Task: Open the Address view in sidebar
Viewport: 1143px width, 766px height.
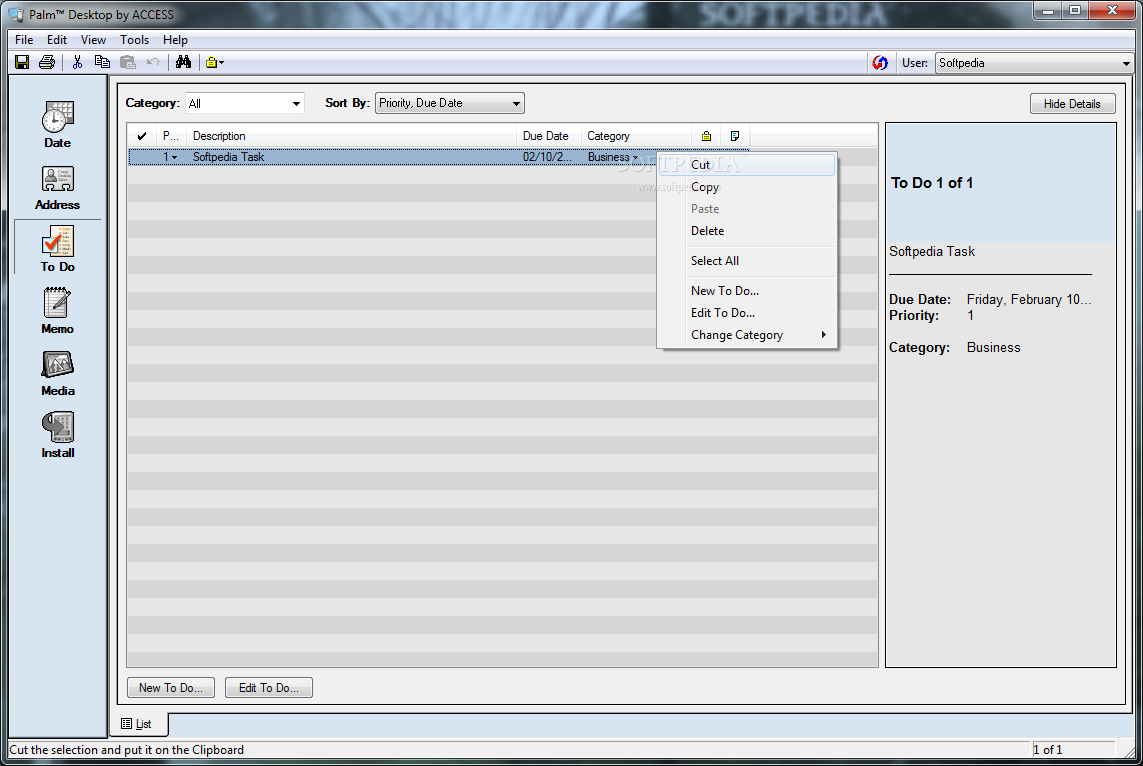Action: (x=58, y=188)
